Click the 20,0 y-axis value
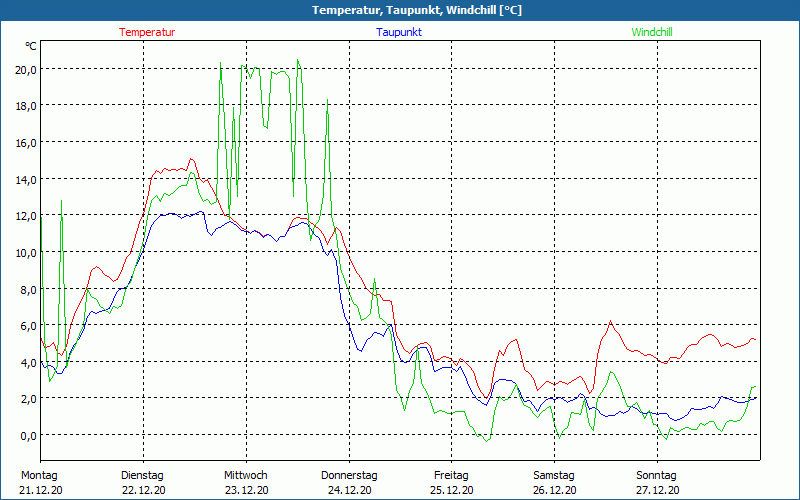 [x=26, y=69]
